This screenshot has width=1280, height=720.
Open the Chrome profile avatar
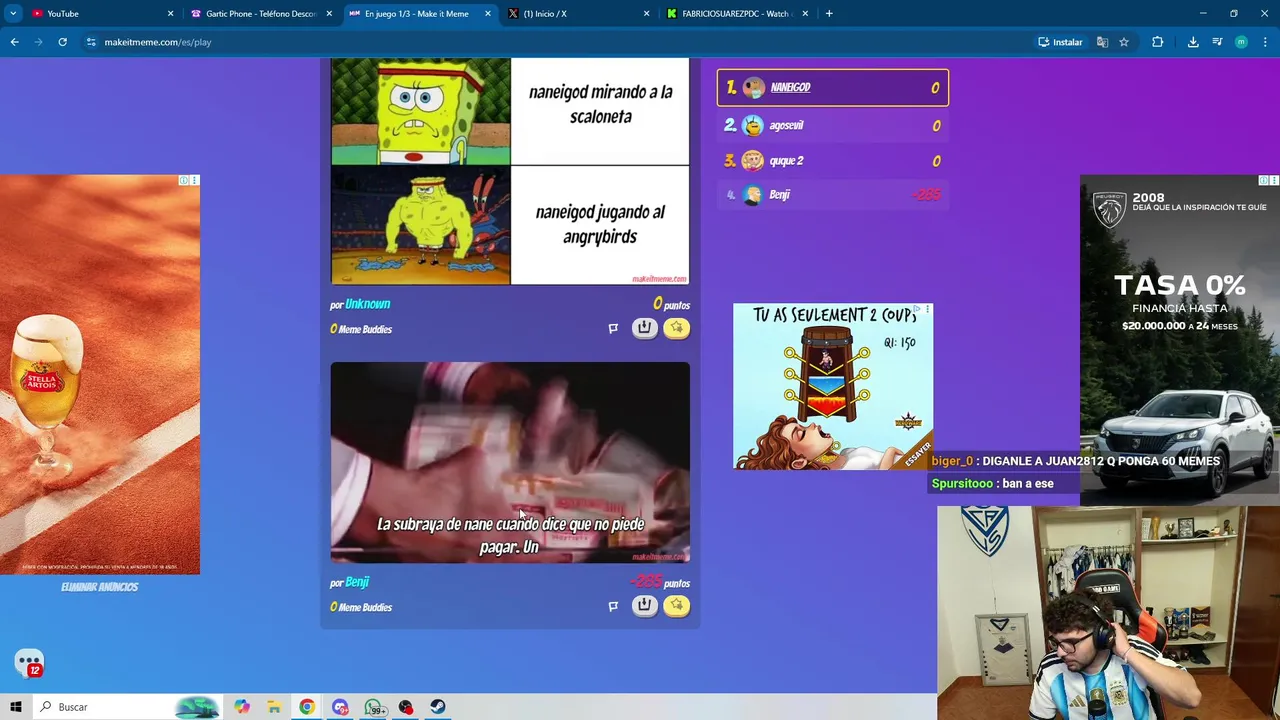tap(1241, 42)
